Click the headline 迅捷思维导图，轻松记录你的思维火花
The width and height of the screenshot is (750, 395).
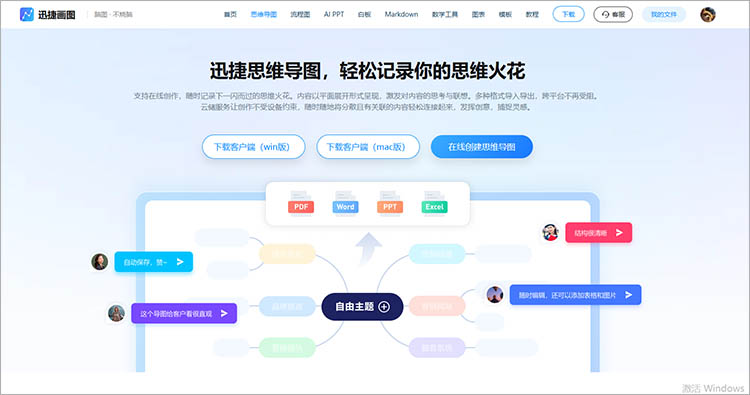[x=367, y=71]
